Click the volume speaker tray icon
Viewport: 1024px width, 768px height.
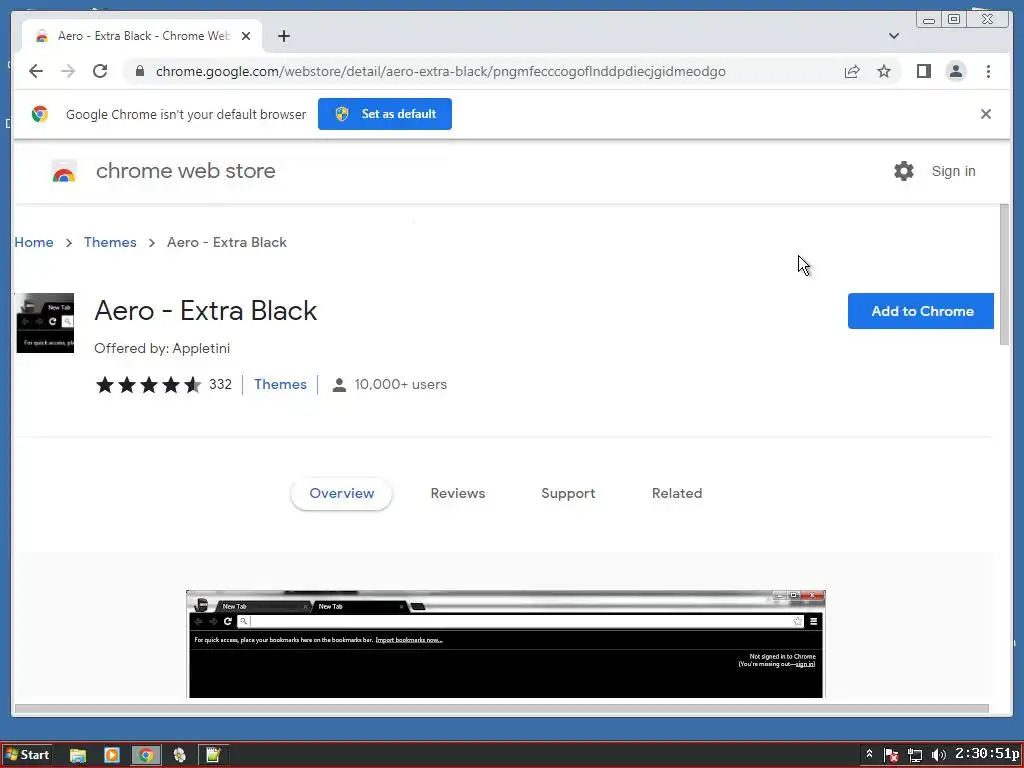(x=938, y=756)
